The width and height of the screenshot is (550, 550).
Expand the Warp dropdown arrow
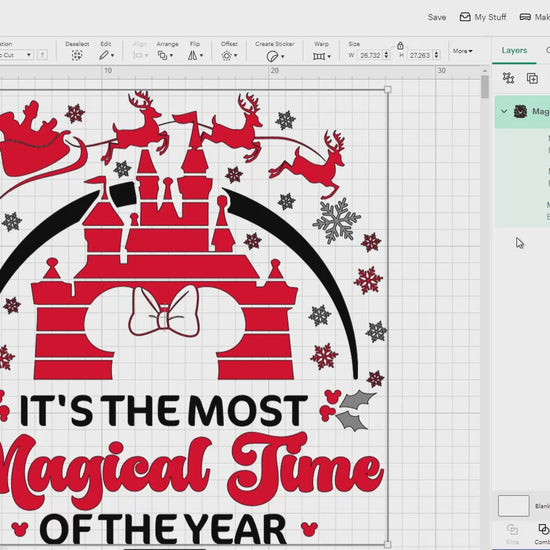(329, 56)
